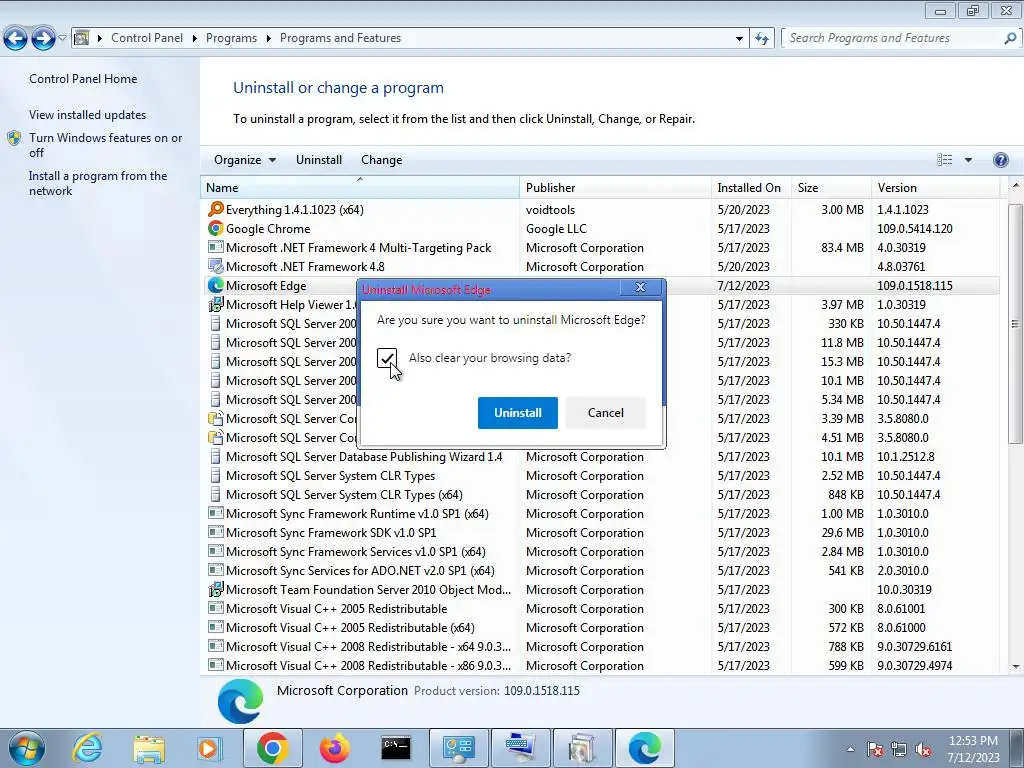Viewport: 1024px width, 768px height.
Task: Select the Microsoft Edge list icon
Action: click(216, 285)
